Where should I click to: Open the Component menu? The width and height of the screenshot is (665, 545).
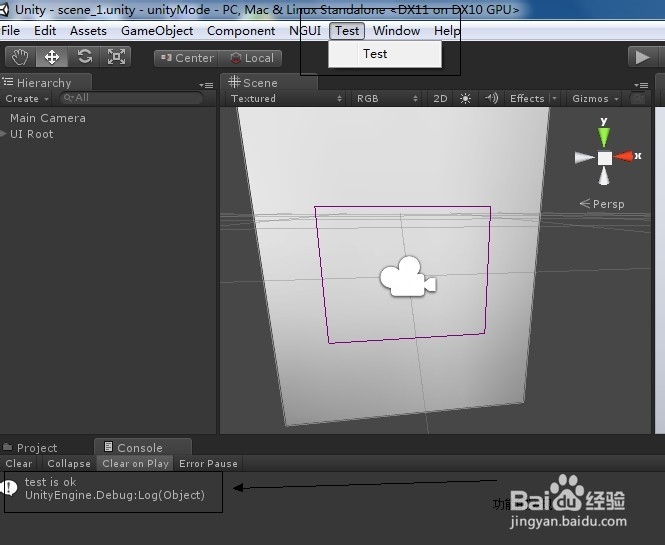pos(241,31)
